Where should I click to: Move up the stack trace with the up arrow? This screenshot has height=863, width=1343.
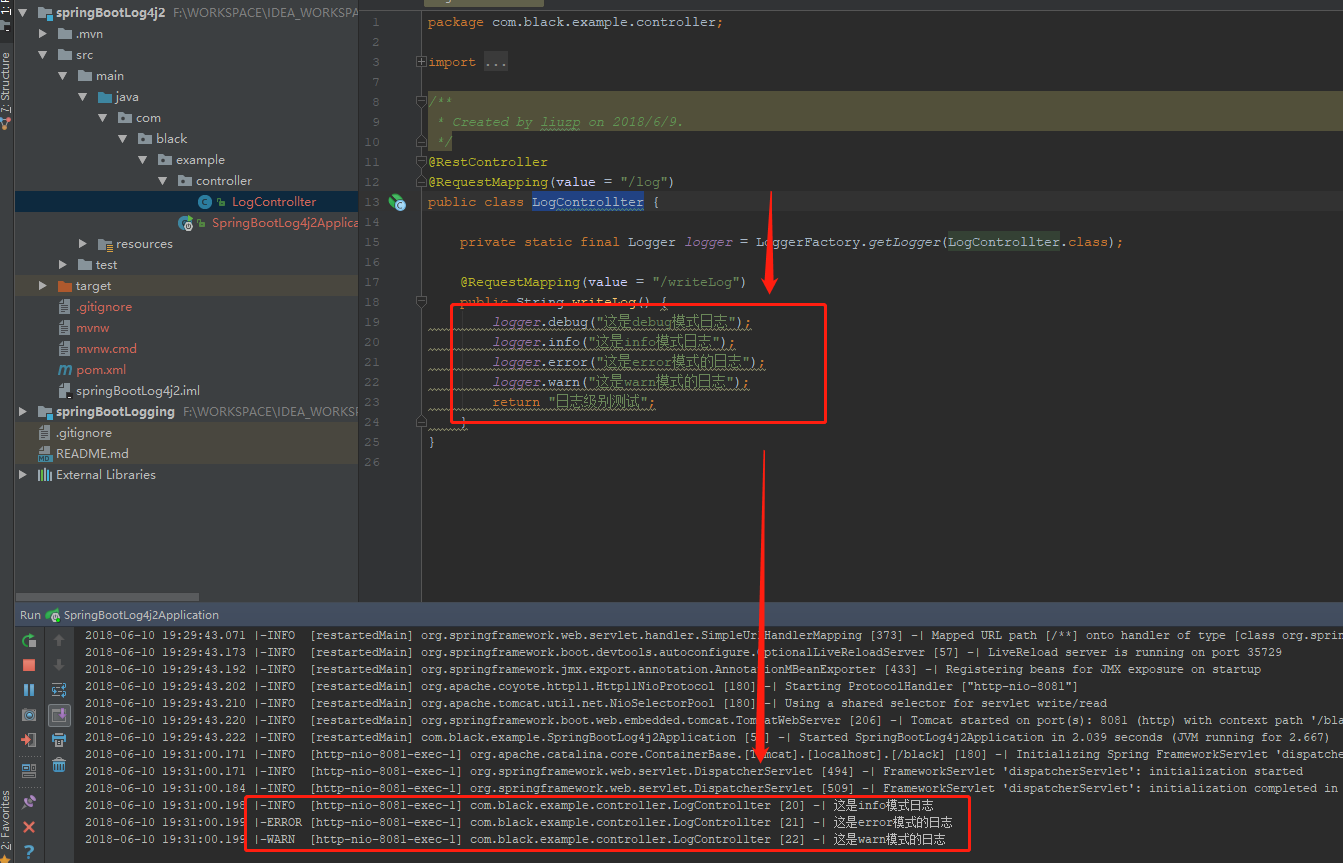[59, 640]
